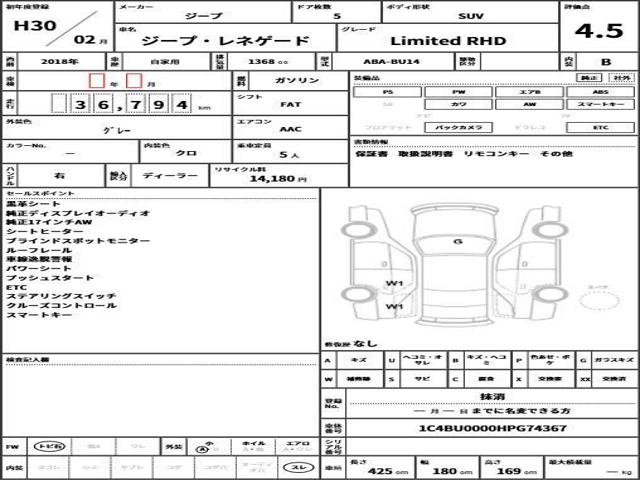Select the FAT shift value
Image resolution: width=640 pixels, height=480 pixels.
pyautogui.click(x=290, y=104)
